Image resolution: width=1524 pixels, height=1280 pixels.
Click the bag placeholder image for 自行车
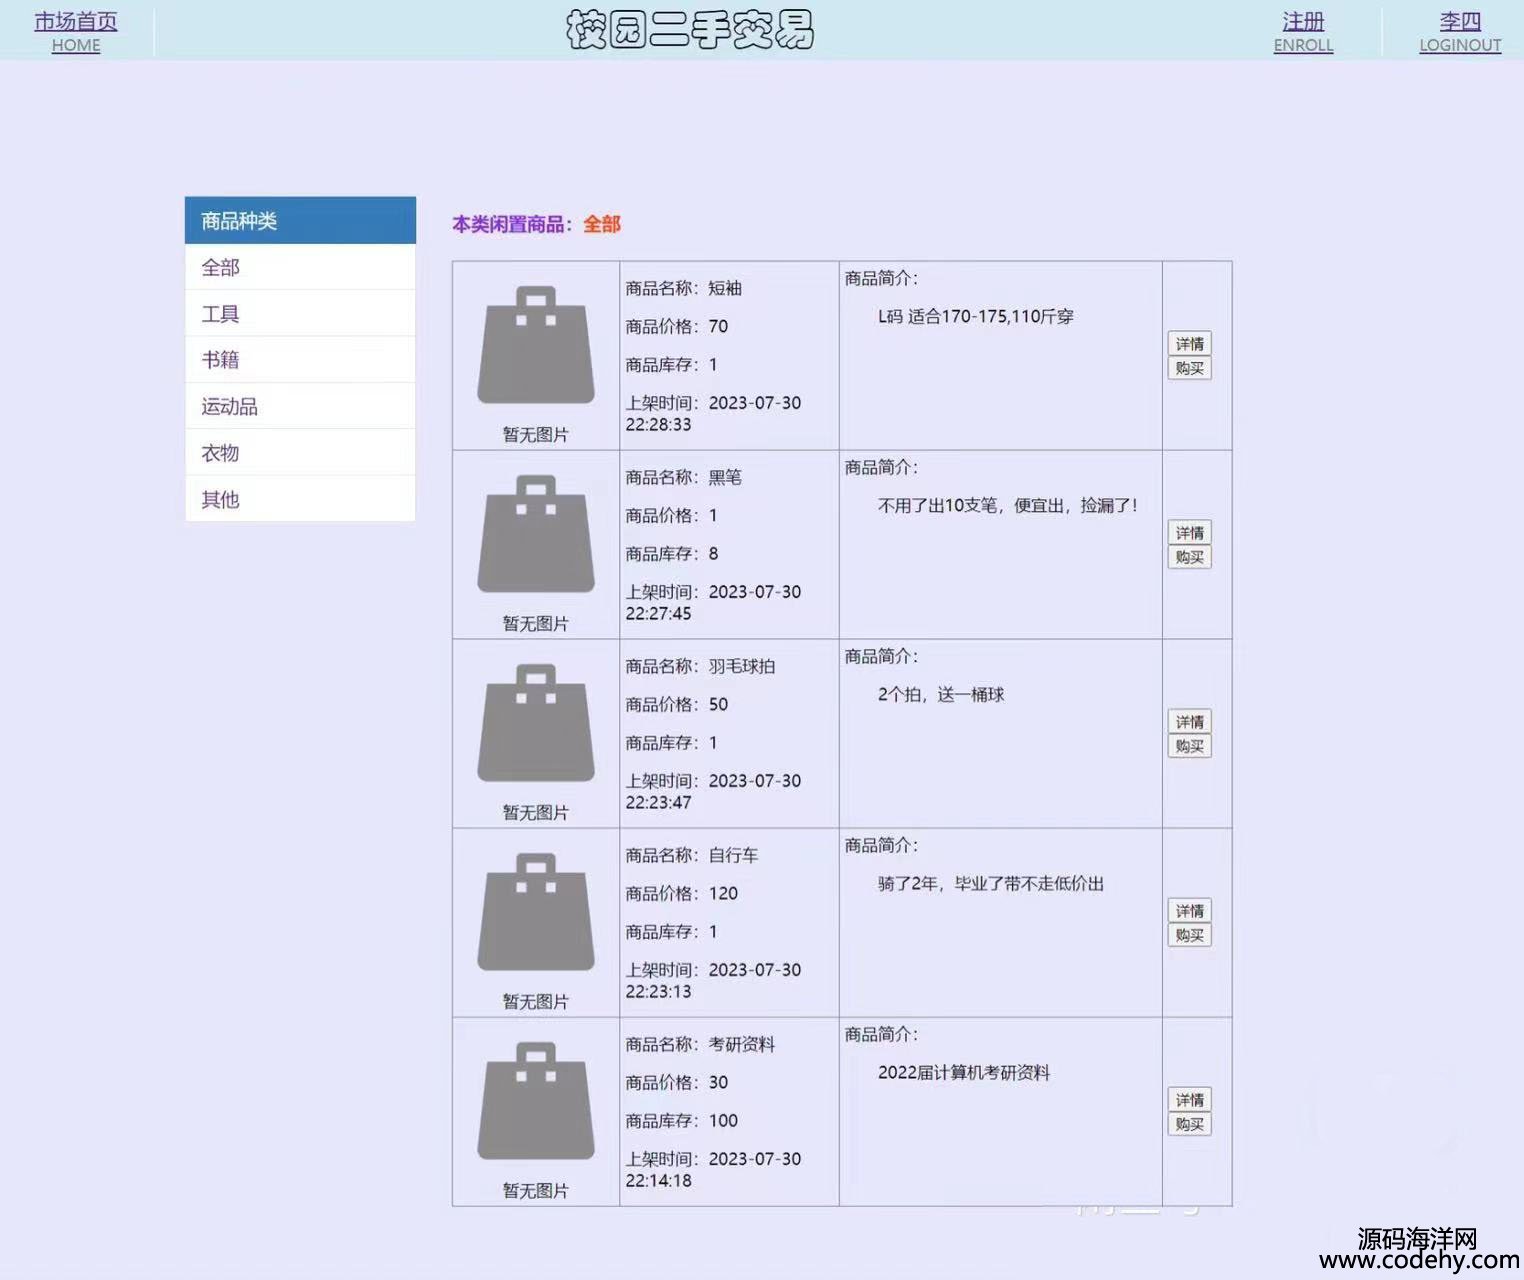coord(536,912)
